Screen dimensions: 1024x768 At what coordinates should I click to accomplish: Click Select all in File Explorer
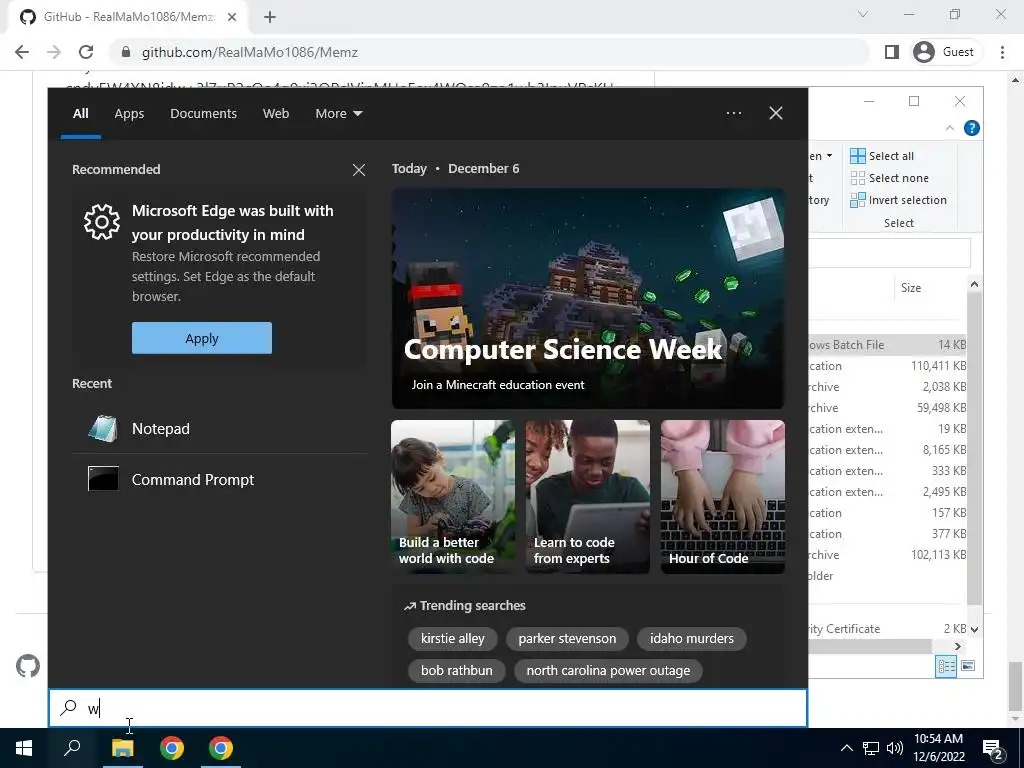[x=882, y=156]
